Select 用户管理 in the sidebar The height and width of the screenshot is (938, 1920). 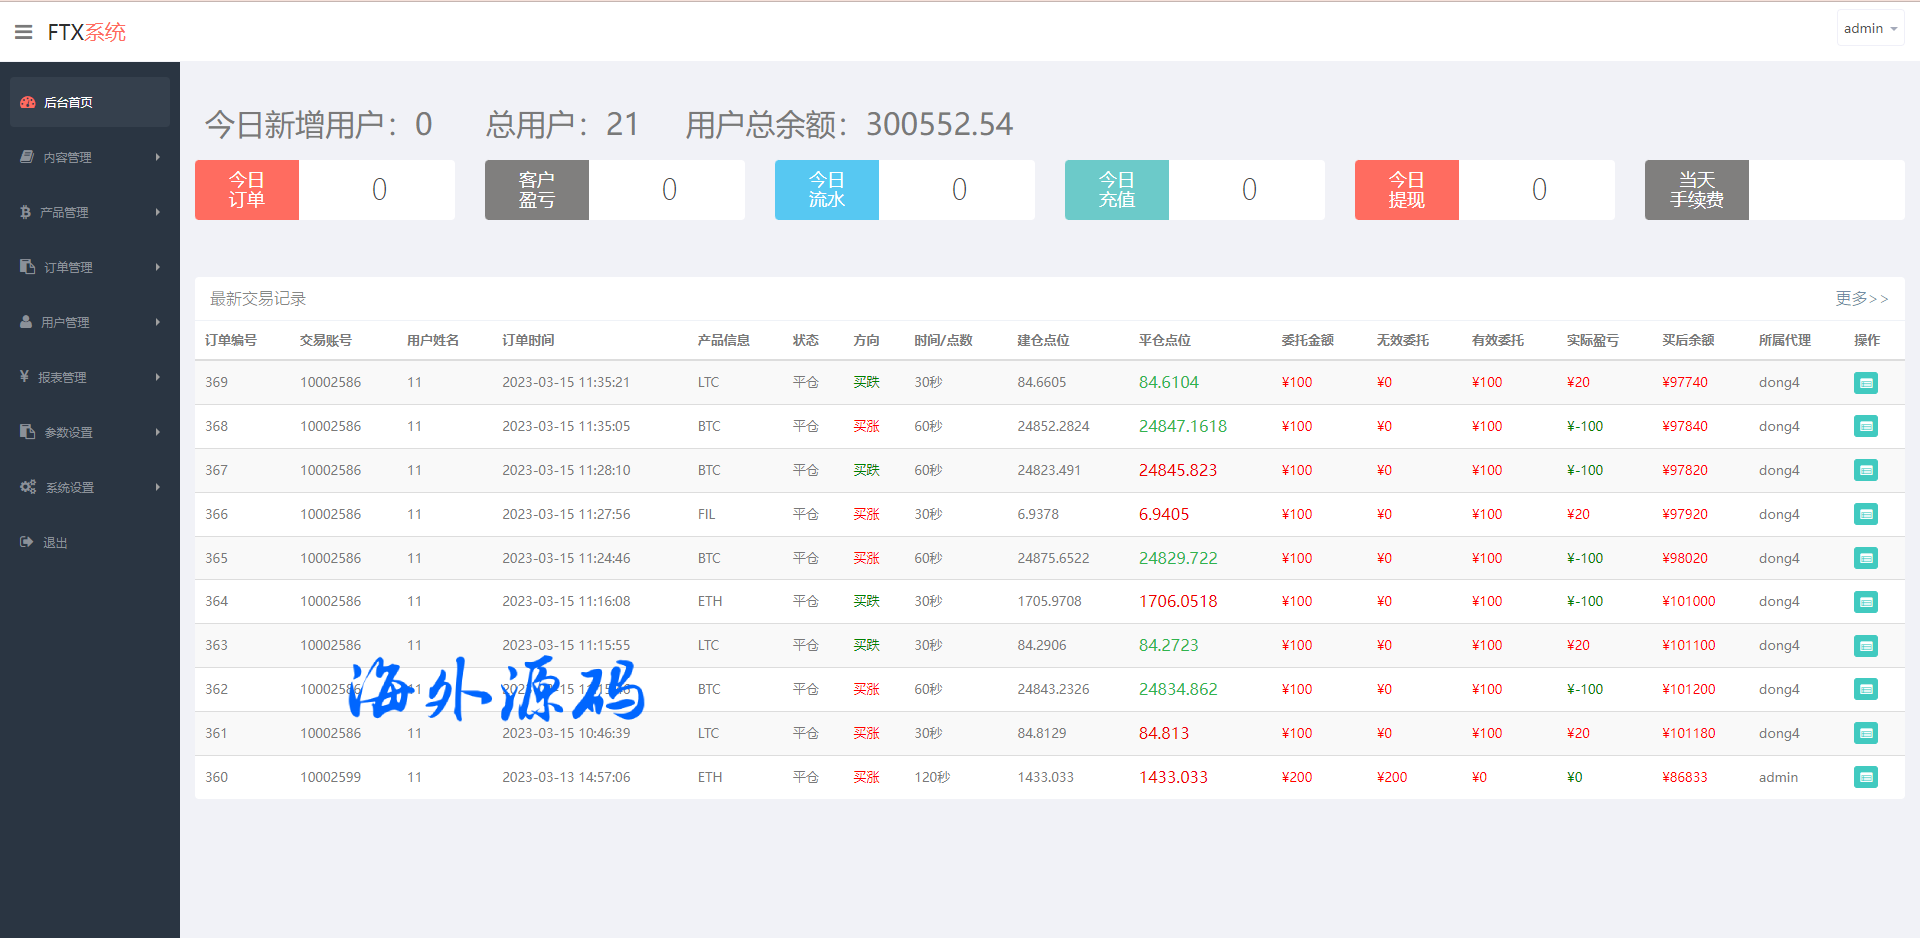point(65,322)
